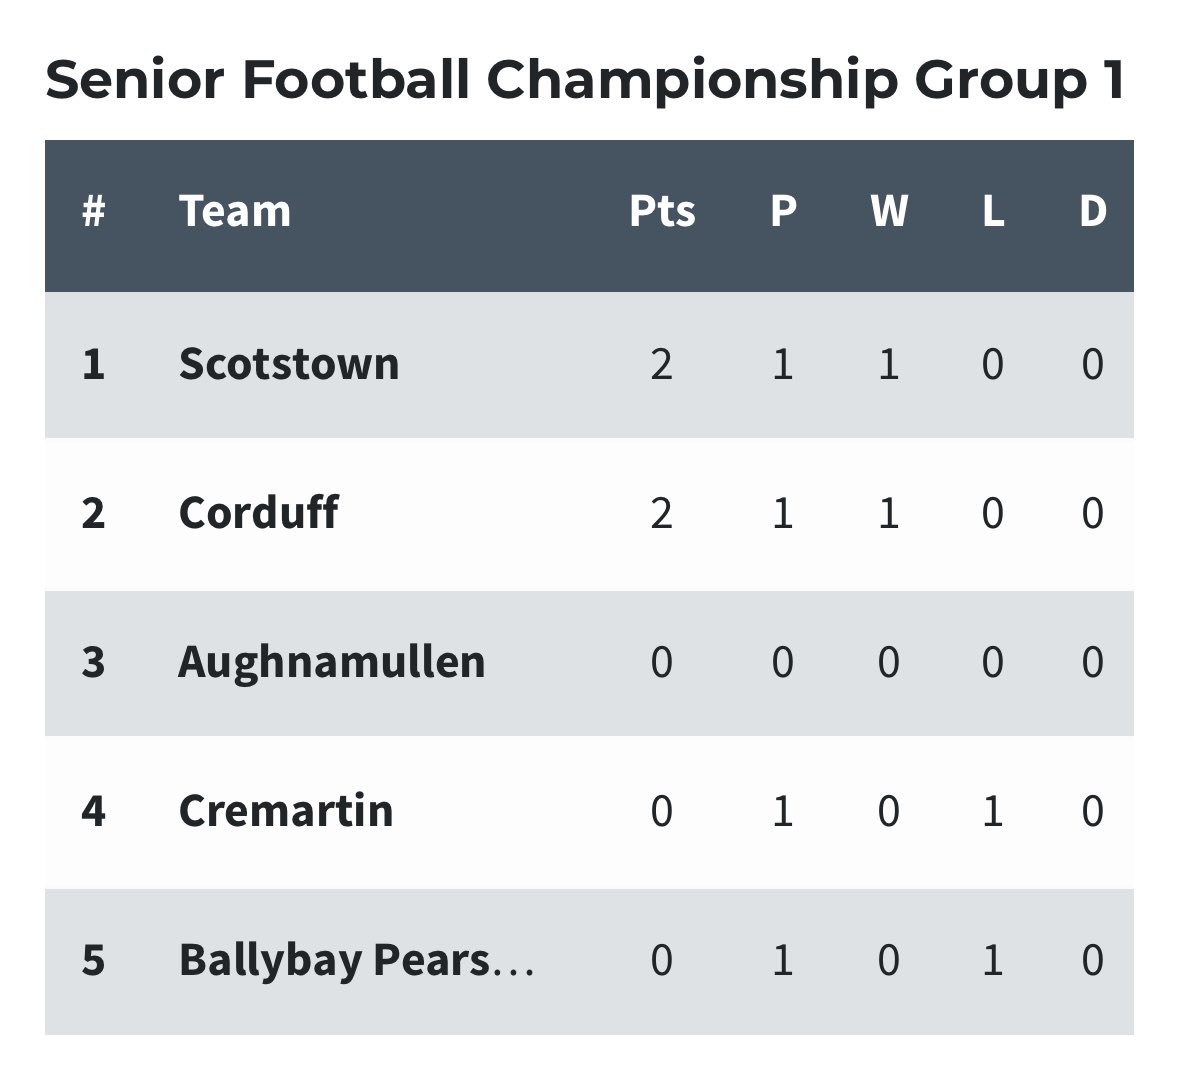Image resolution: width=1179 pixels, height=1065 pixels.
Task: Click Corduff's wins value cell
Action: pyautogui.click(x=889, y=513)
